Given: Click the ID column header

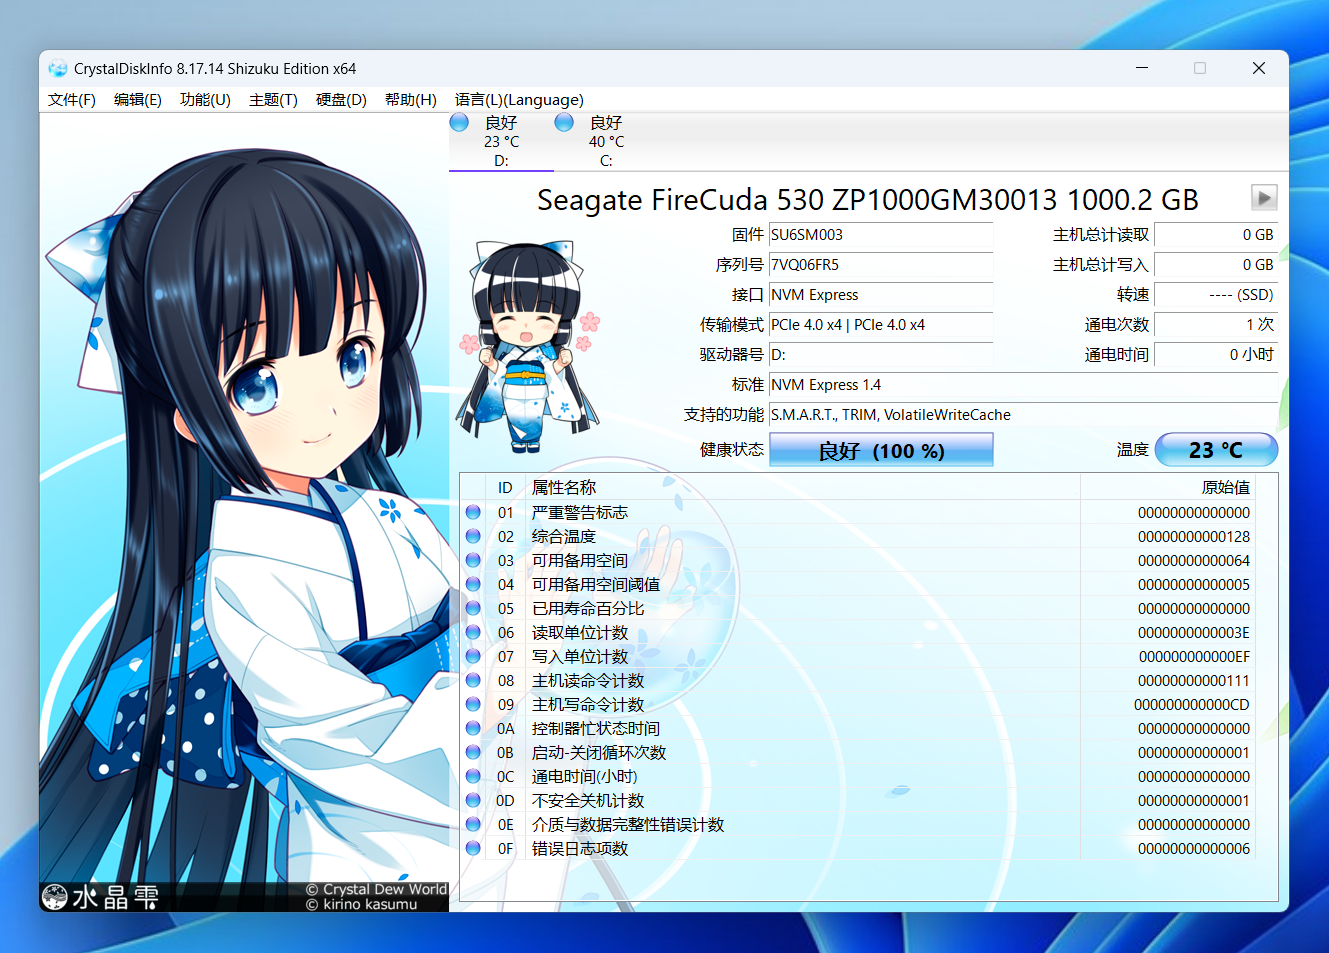Looking at the screenshot, I should click(x=505, y=488).
